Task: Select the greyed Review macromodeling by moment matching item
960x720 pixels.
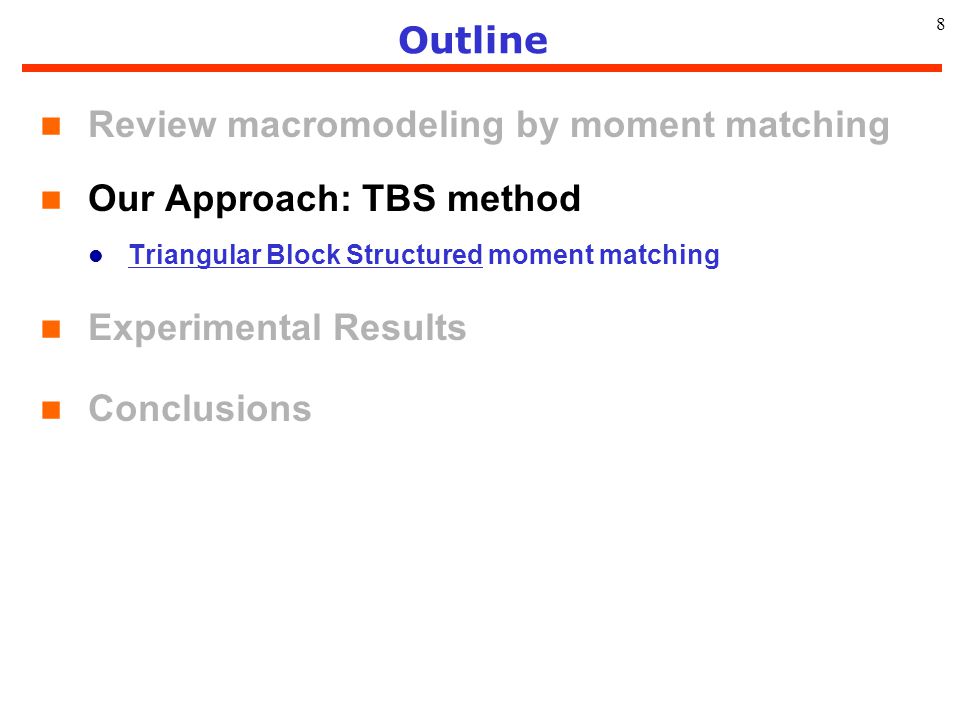Action: (x=489, y=126)
